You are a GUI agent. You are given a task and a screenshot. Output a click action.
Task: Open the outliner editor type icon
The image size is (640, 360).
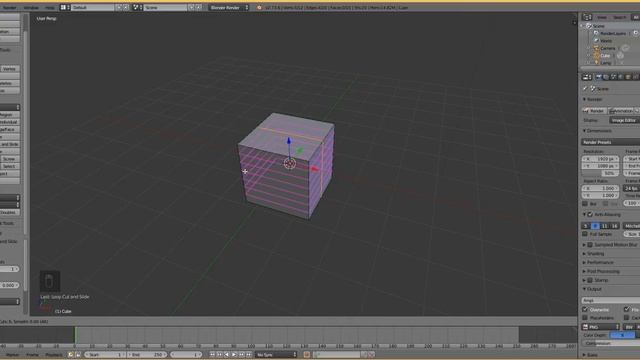(587, 17)
